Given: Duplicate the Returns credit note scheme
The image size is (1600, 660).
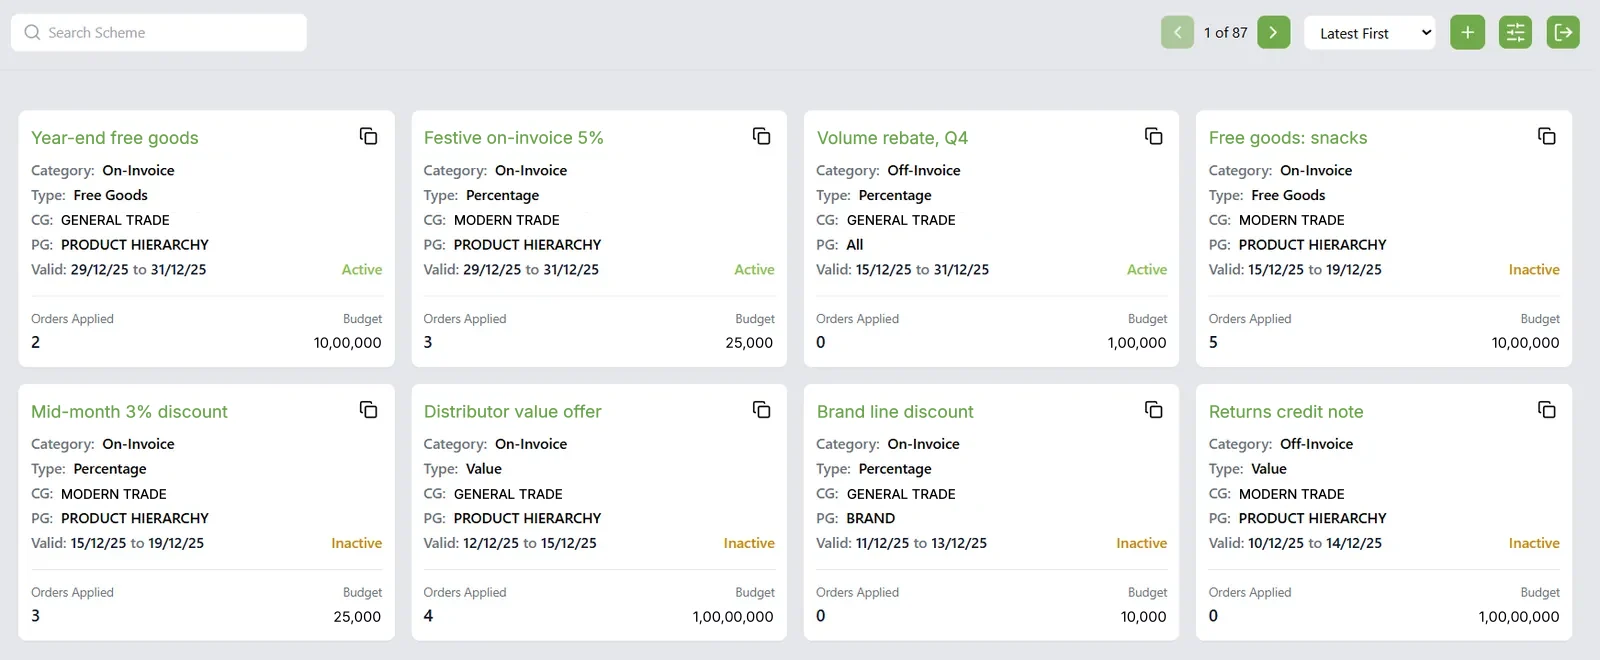Looking at the screenshot, I should coord(1546,410).
